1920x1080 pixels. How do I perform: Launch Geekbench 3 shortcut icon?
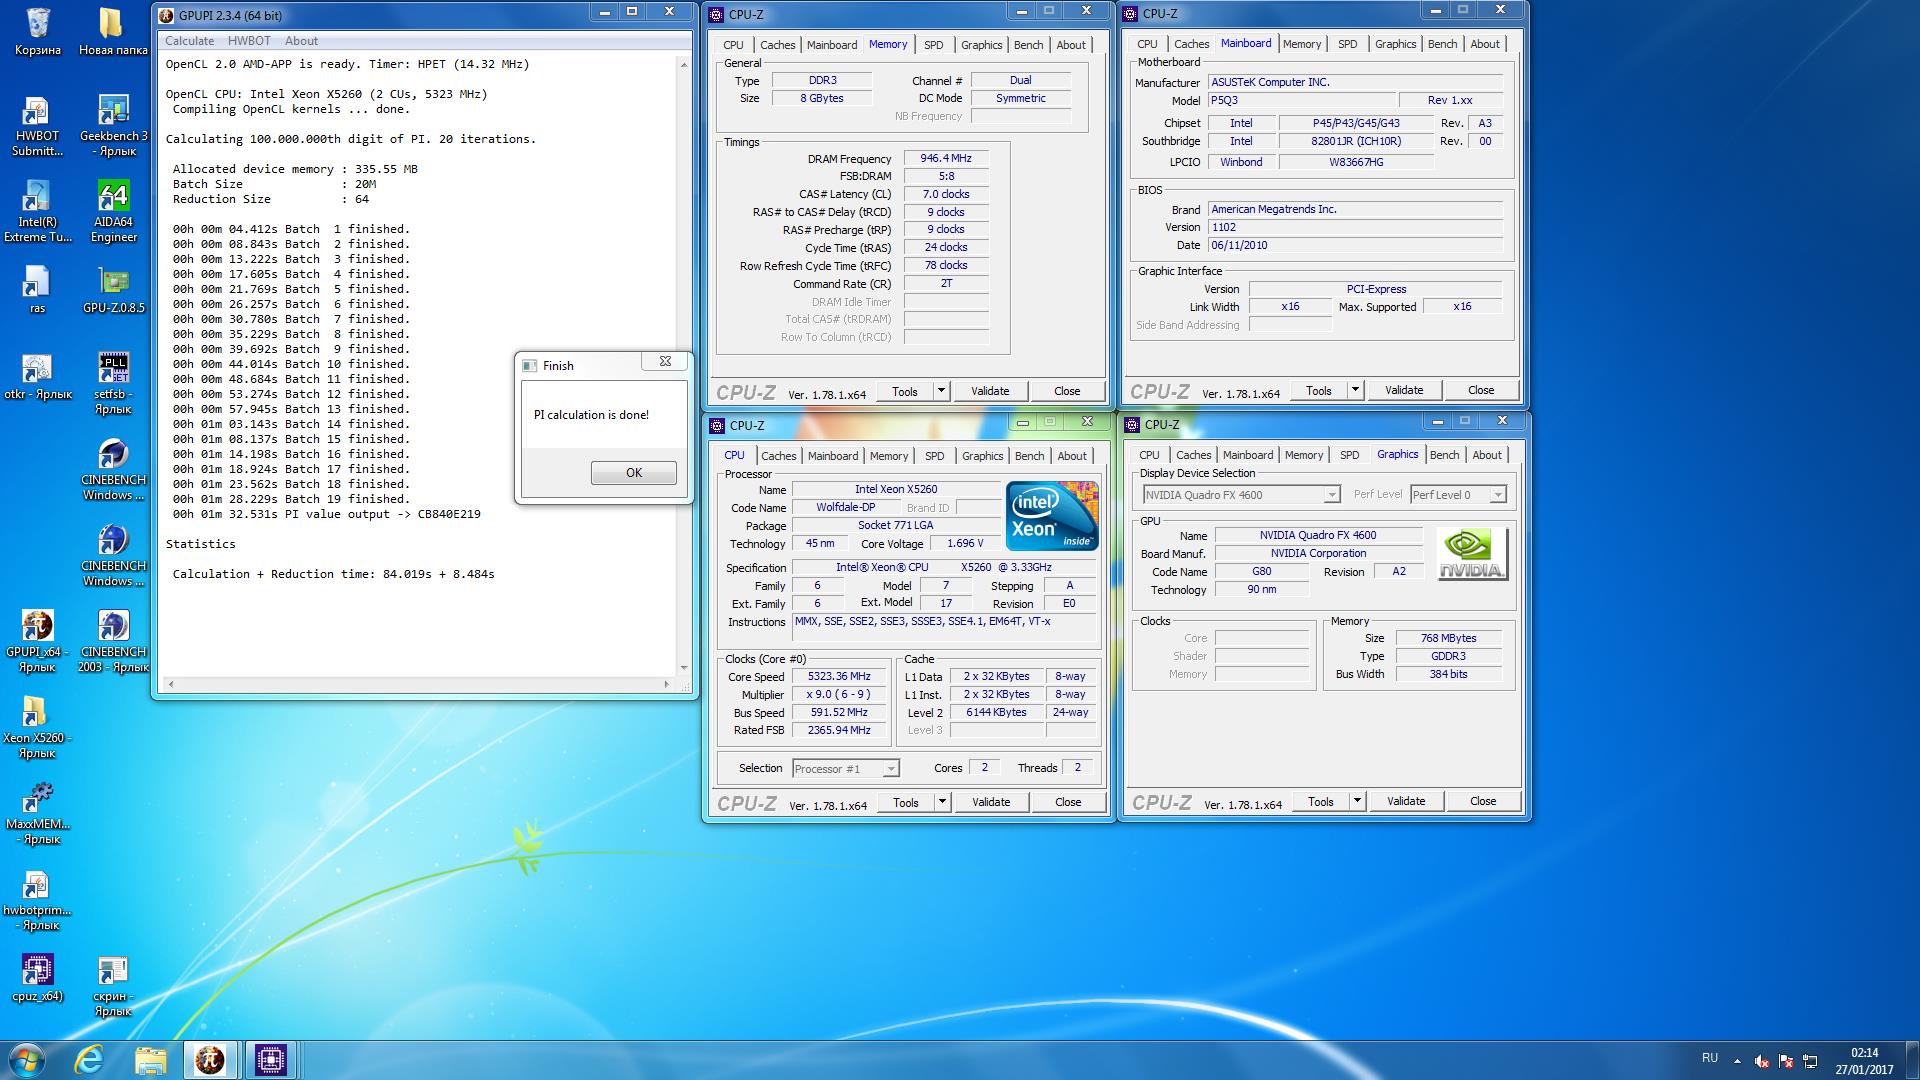[113, 127]
